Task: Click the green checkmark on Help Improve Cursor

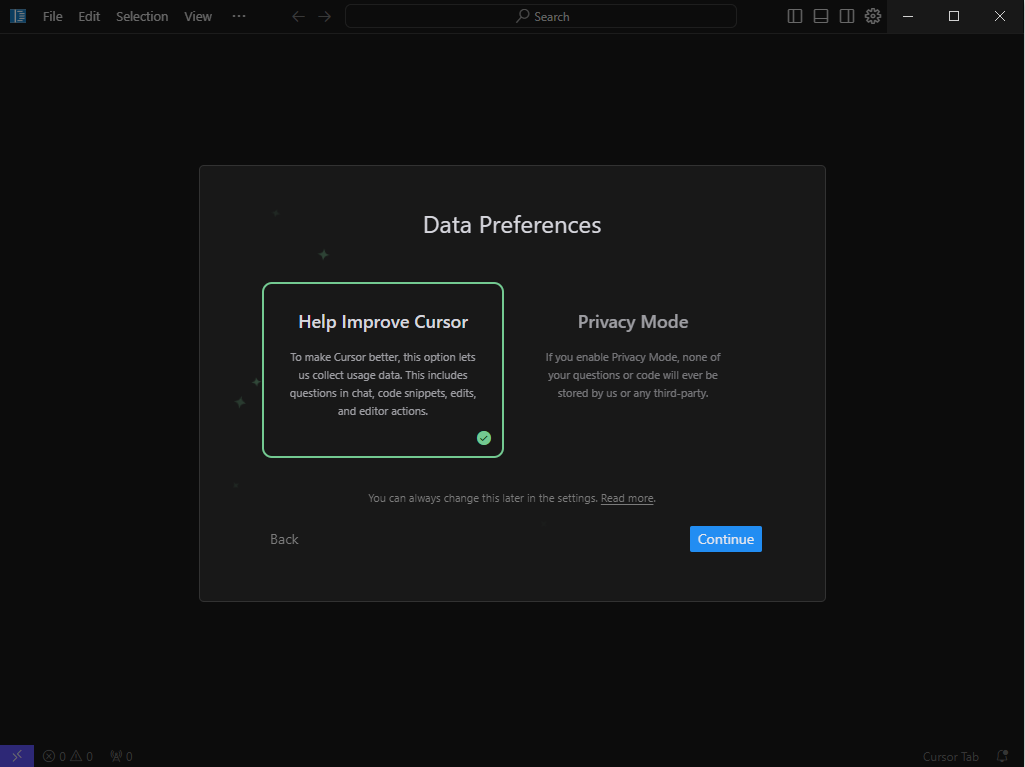Action: 484,438
